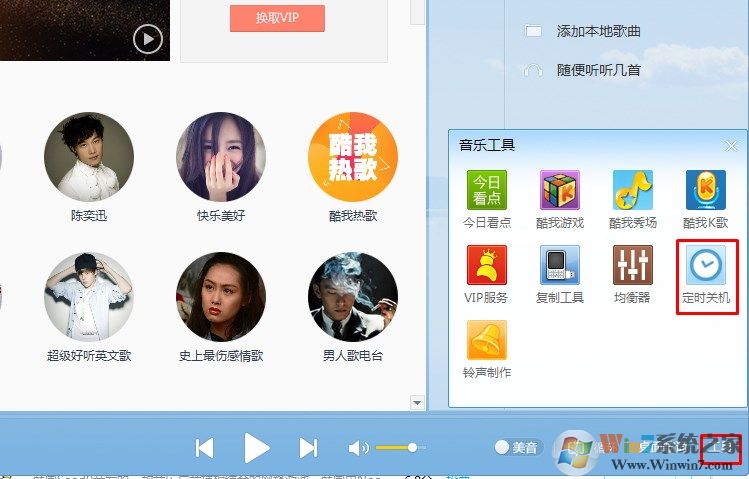
Task: Click 随便听听几首 to listen randomly
Action: pyautogui.click(x=598, y=71)
